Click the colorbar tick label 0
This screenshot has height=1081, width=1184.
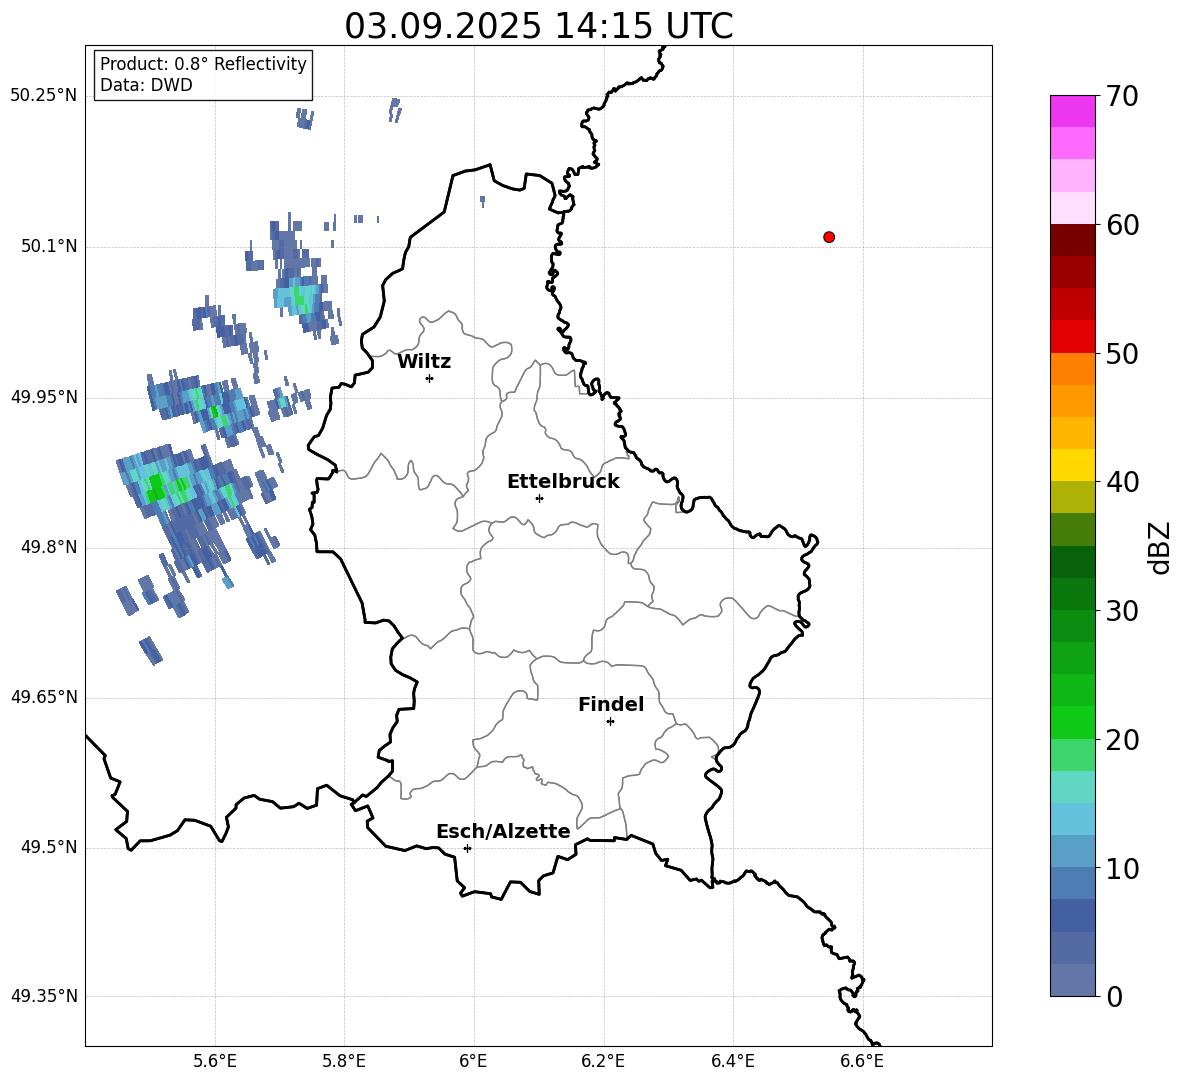coord(1115,996)
